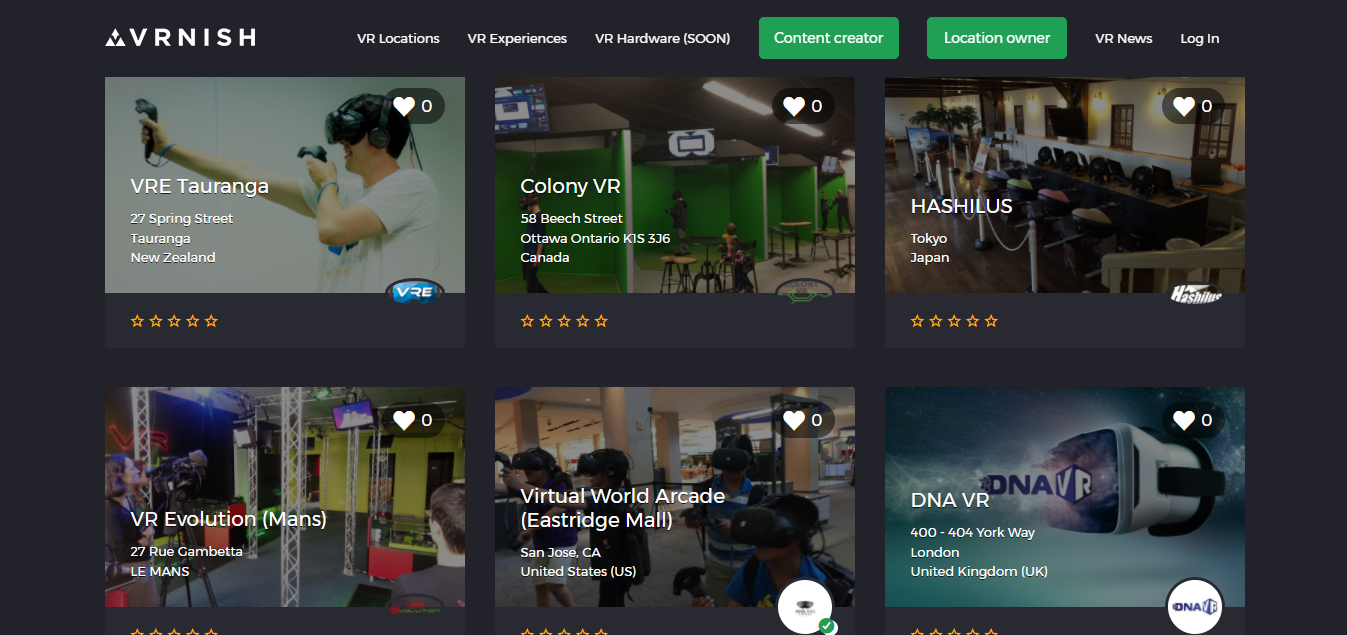This screenshot has width=1347, height=635.
Task: Open VR Hardware (SOON) menu item
Action: point(662,38)
